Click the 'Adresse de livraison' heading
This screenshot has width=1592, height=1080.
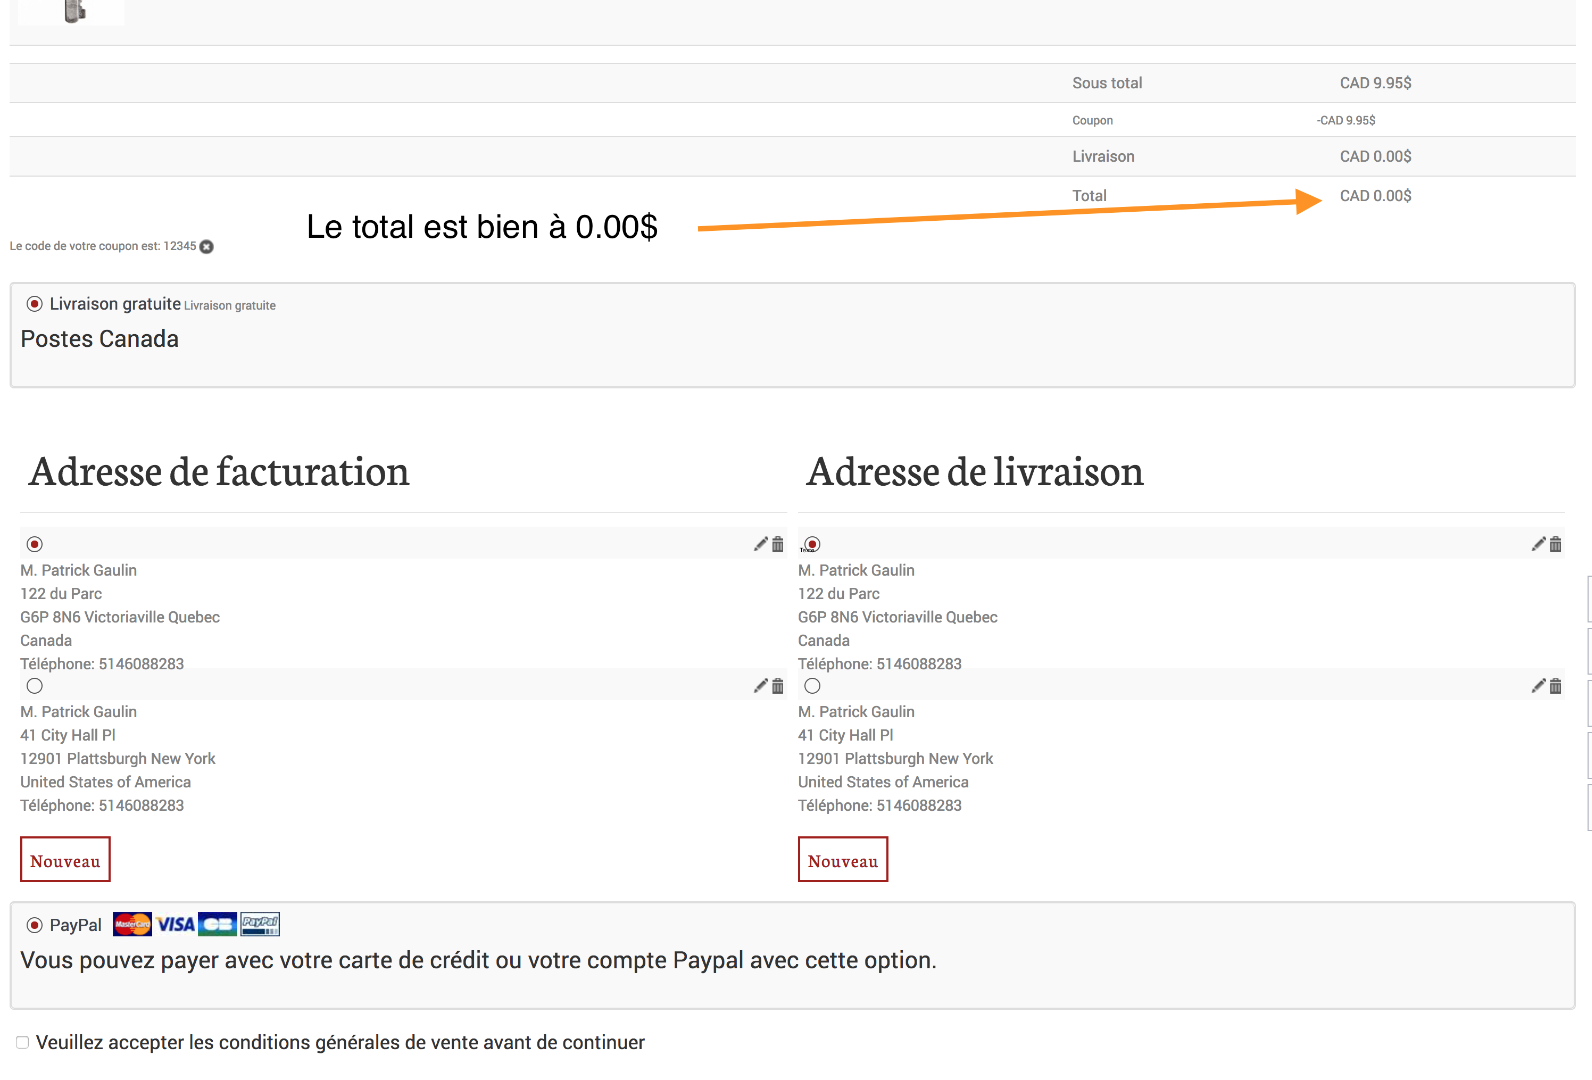[975, 472]
